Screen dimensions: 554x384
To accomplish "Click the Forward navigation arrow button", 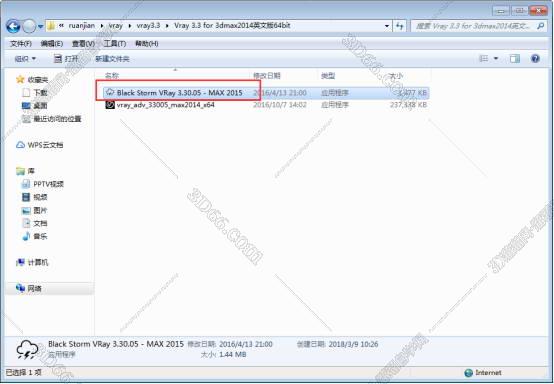I will point(29,26).
